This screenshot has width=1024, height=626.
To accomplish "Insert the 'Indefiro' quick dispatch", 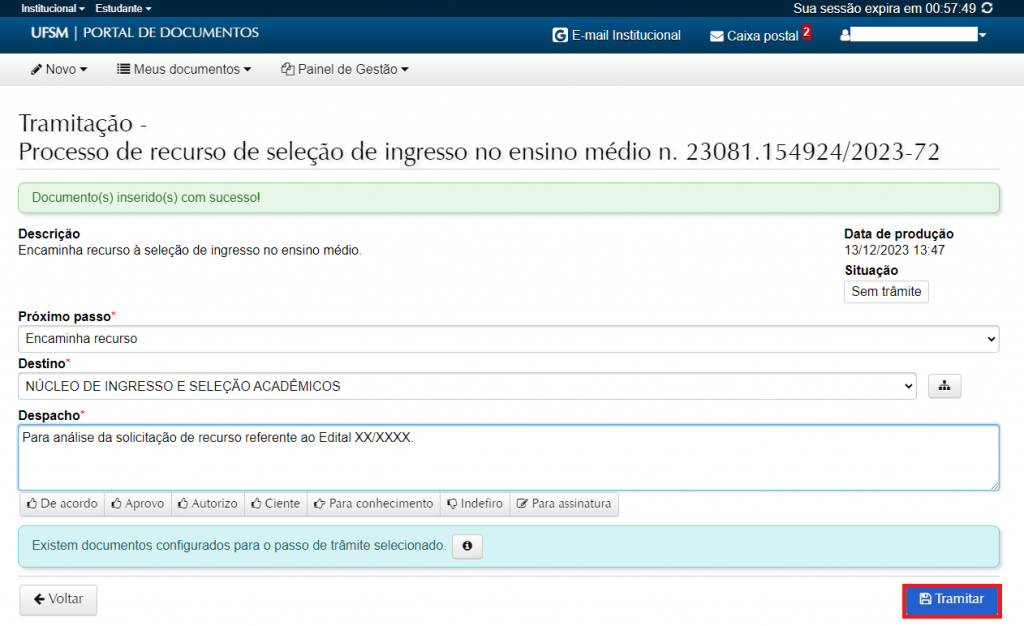I will coord(475,504).
